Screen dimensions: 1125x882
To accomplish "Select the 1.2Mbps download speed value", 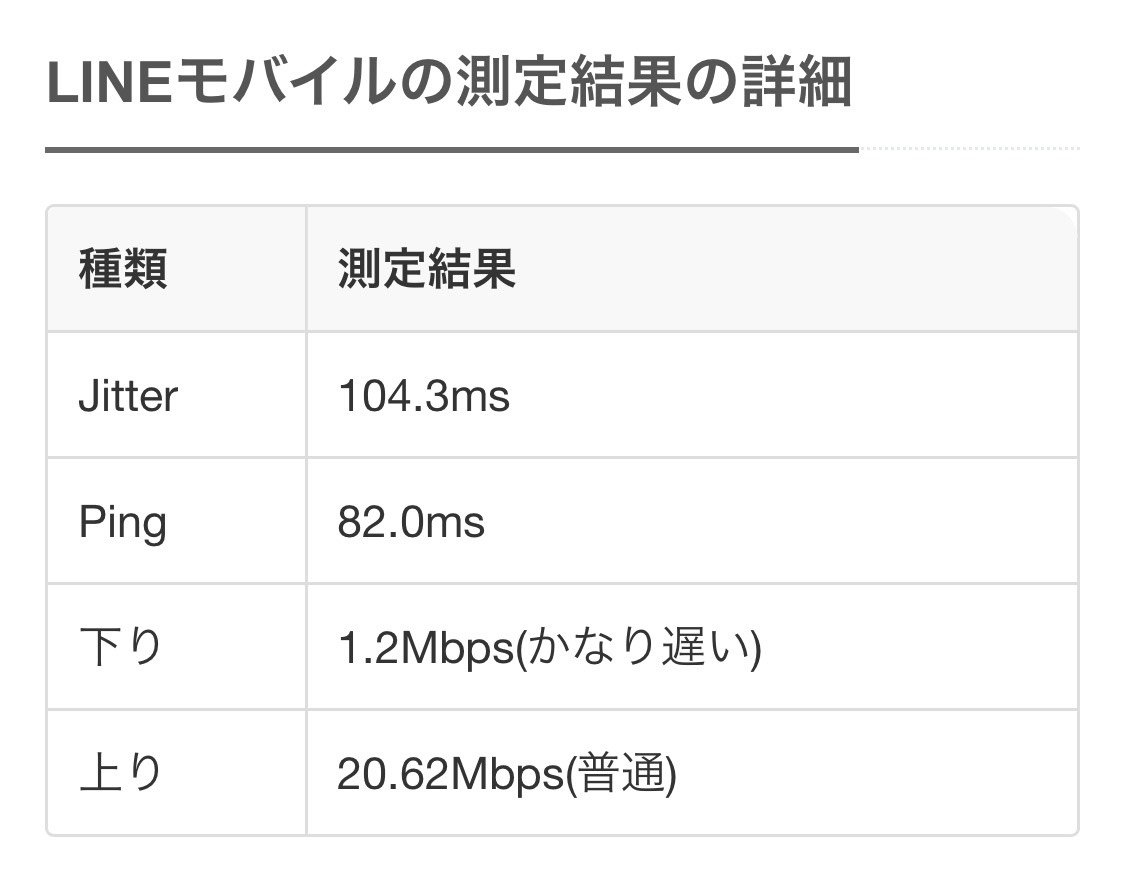I will click(x=426, y=648).
